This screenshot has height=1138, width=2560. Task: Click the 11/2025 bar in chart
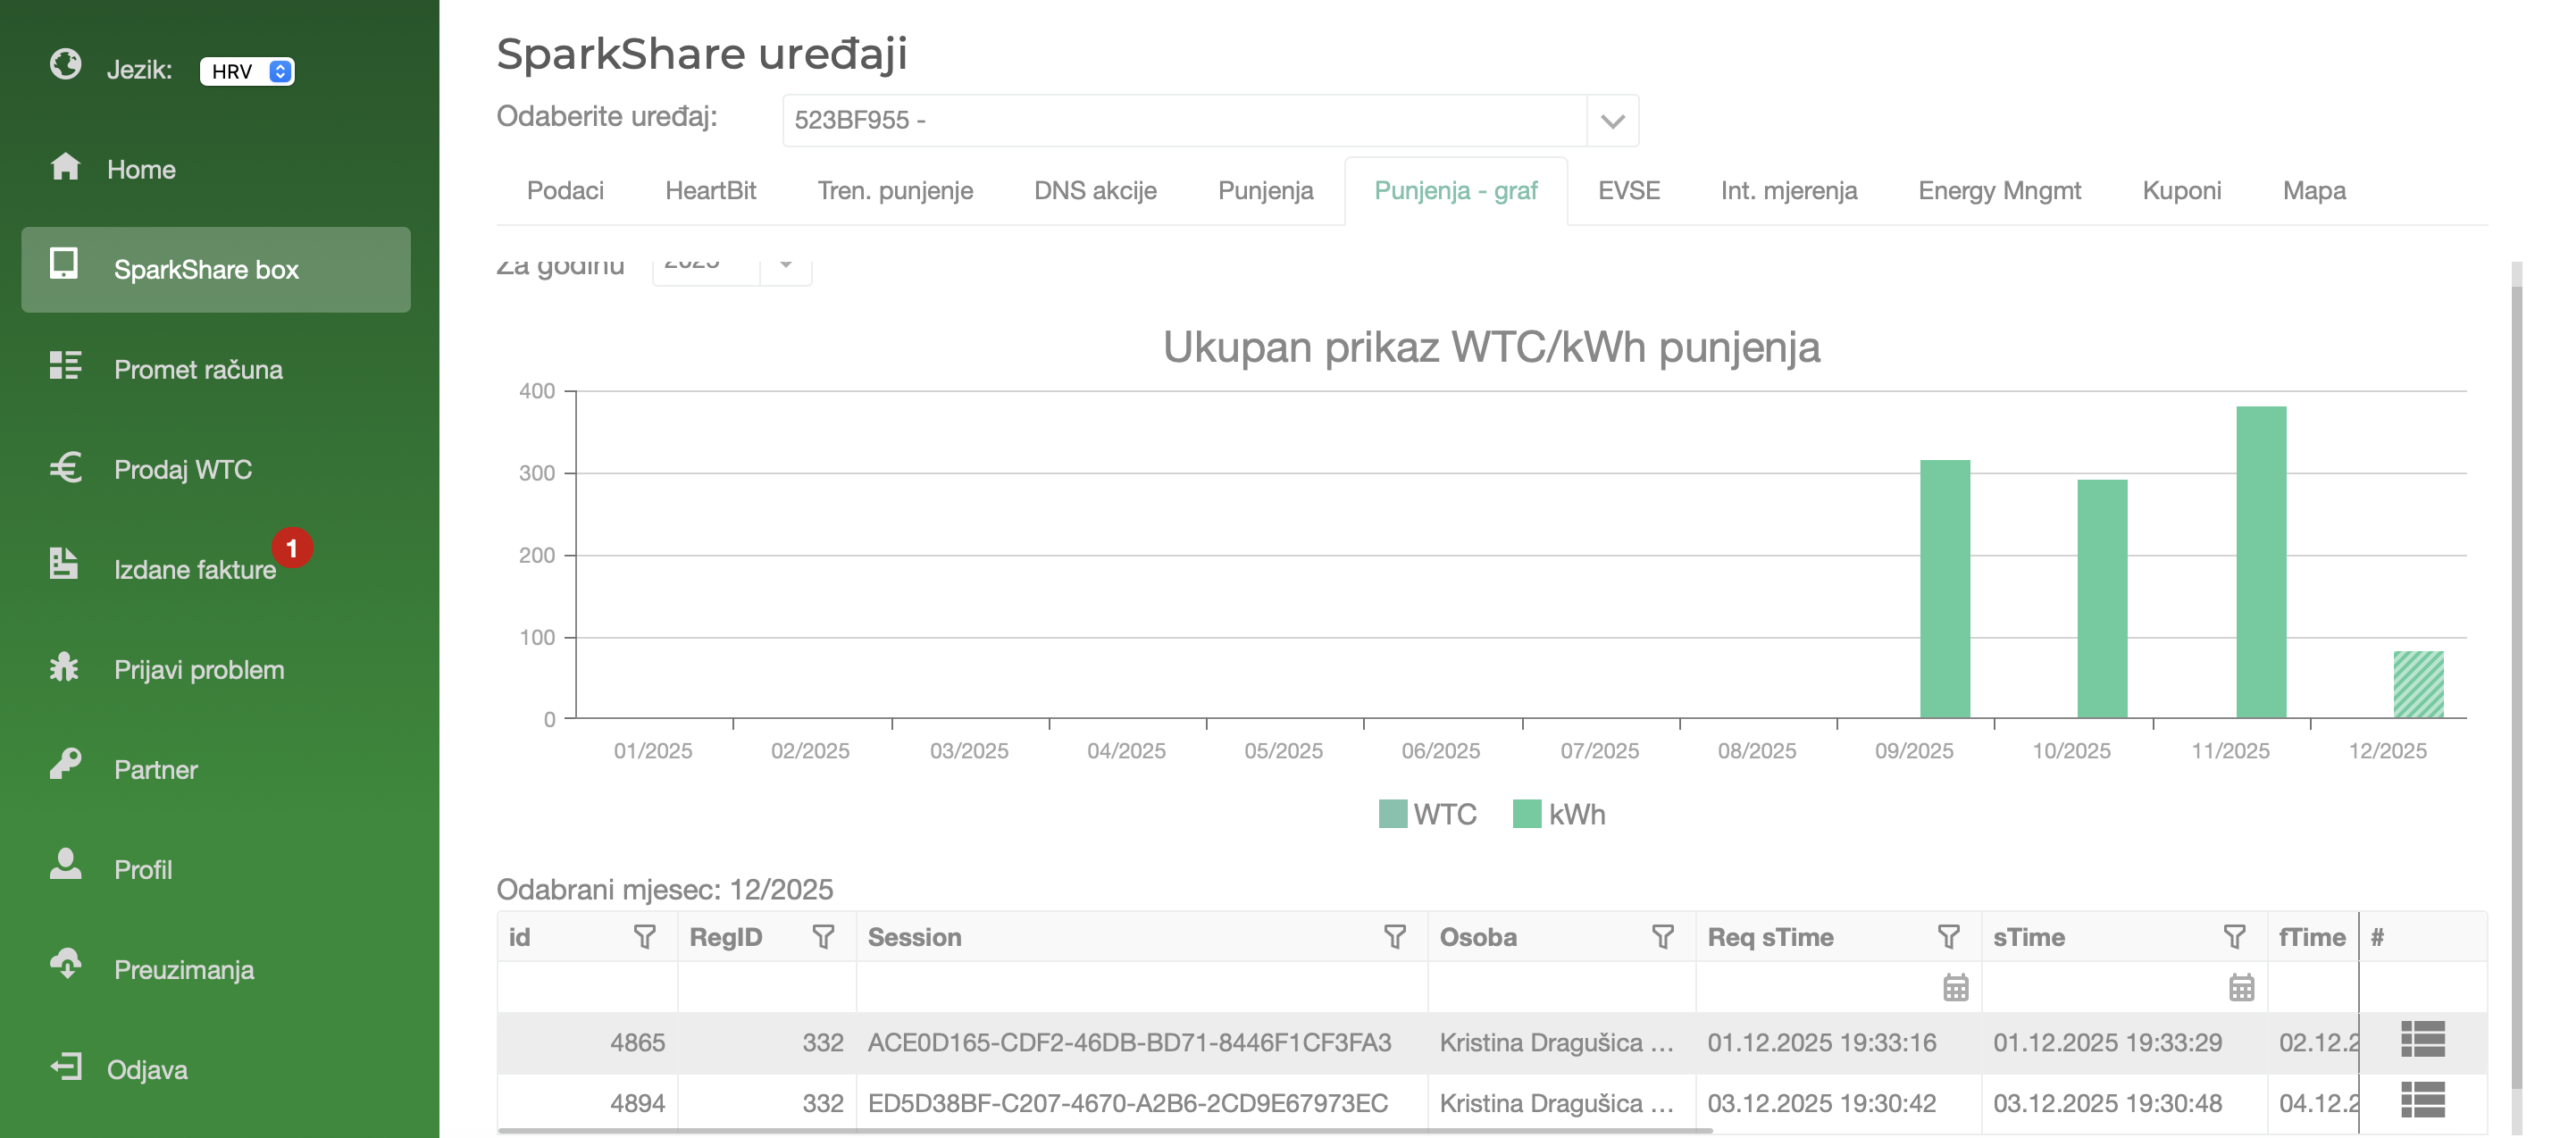click(x=2260, y=562)
